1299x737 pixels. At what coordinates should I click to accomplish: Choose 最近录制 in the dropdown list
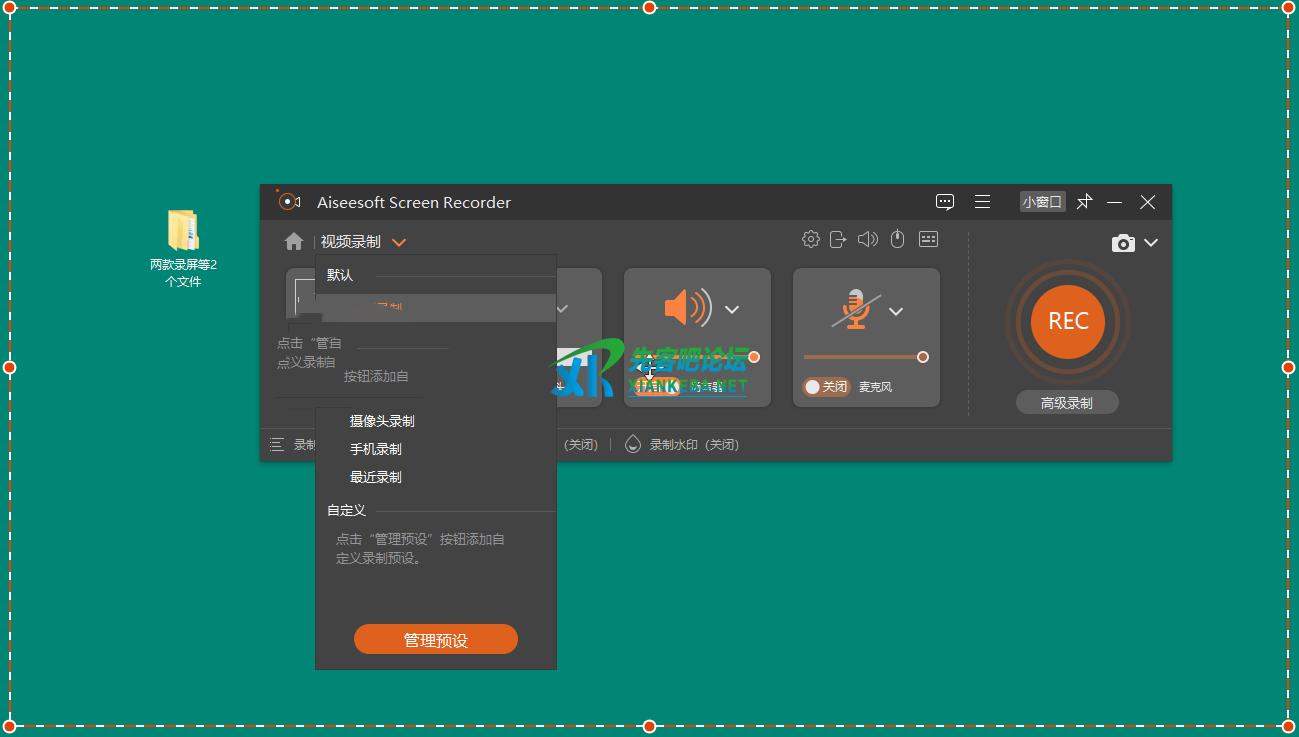tap(376, 477)
